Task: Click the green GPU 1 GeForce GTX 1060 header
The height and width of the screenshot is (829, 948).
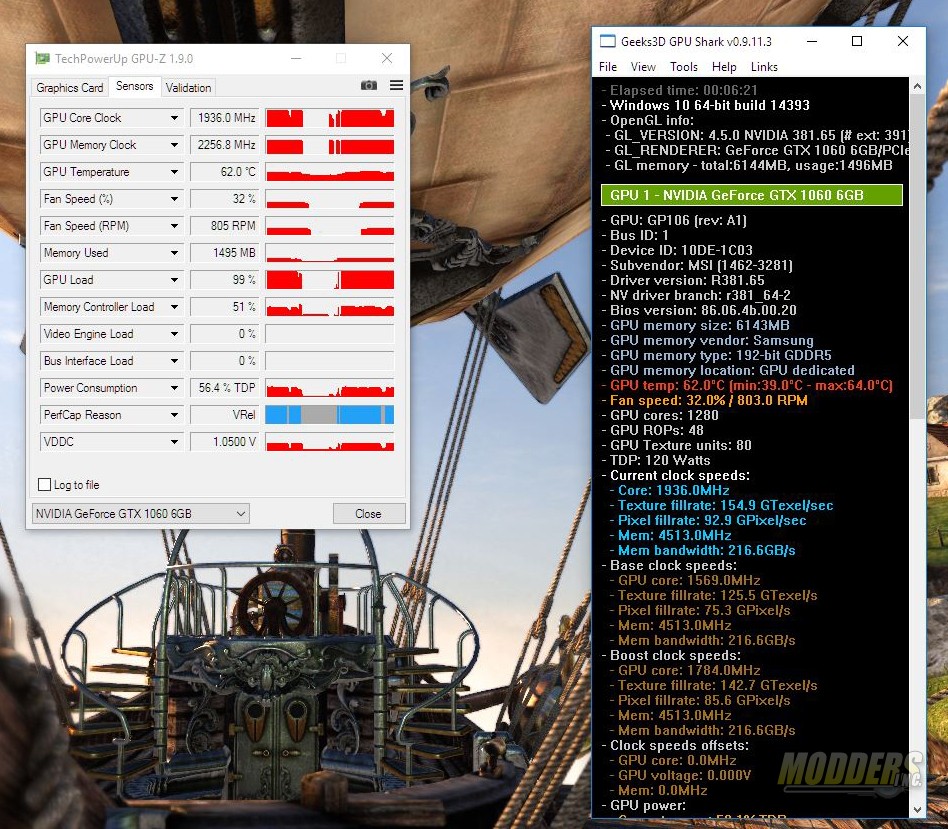Action: [x=752, y=195]
